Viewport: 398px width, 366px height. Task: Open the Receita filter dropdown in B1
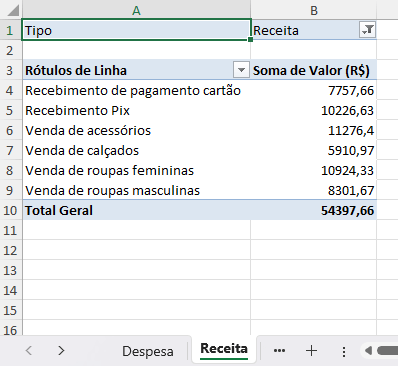[x=367, y=30]
